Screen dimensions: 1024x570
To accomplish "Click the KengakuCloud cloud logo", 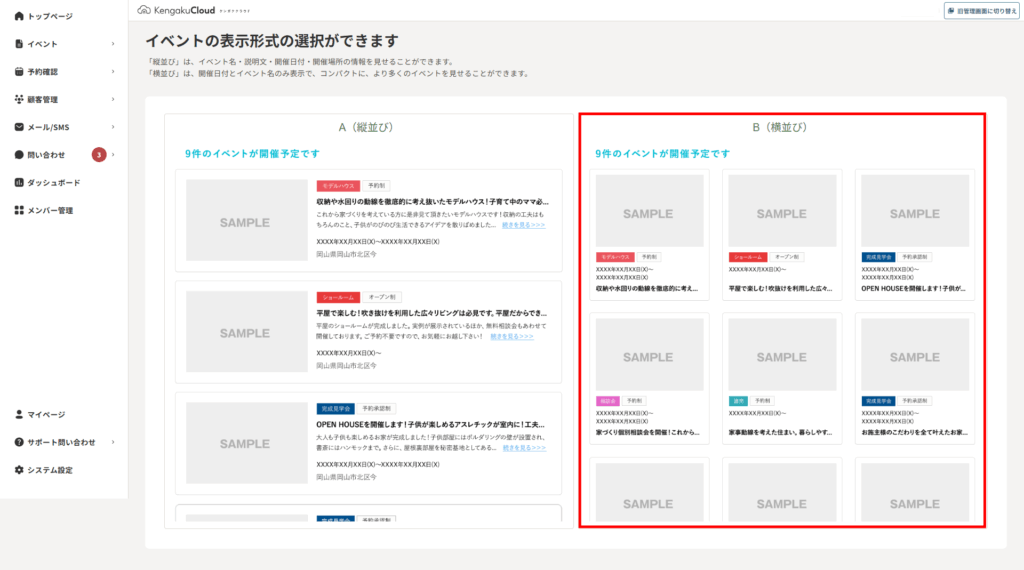I will pyautogui.click(x=144, y=10).
